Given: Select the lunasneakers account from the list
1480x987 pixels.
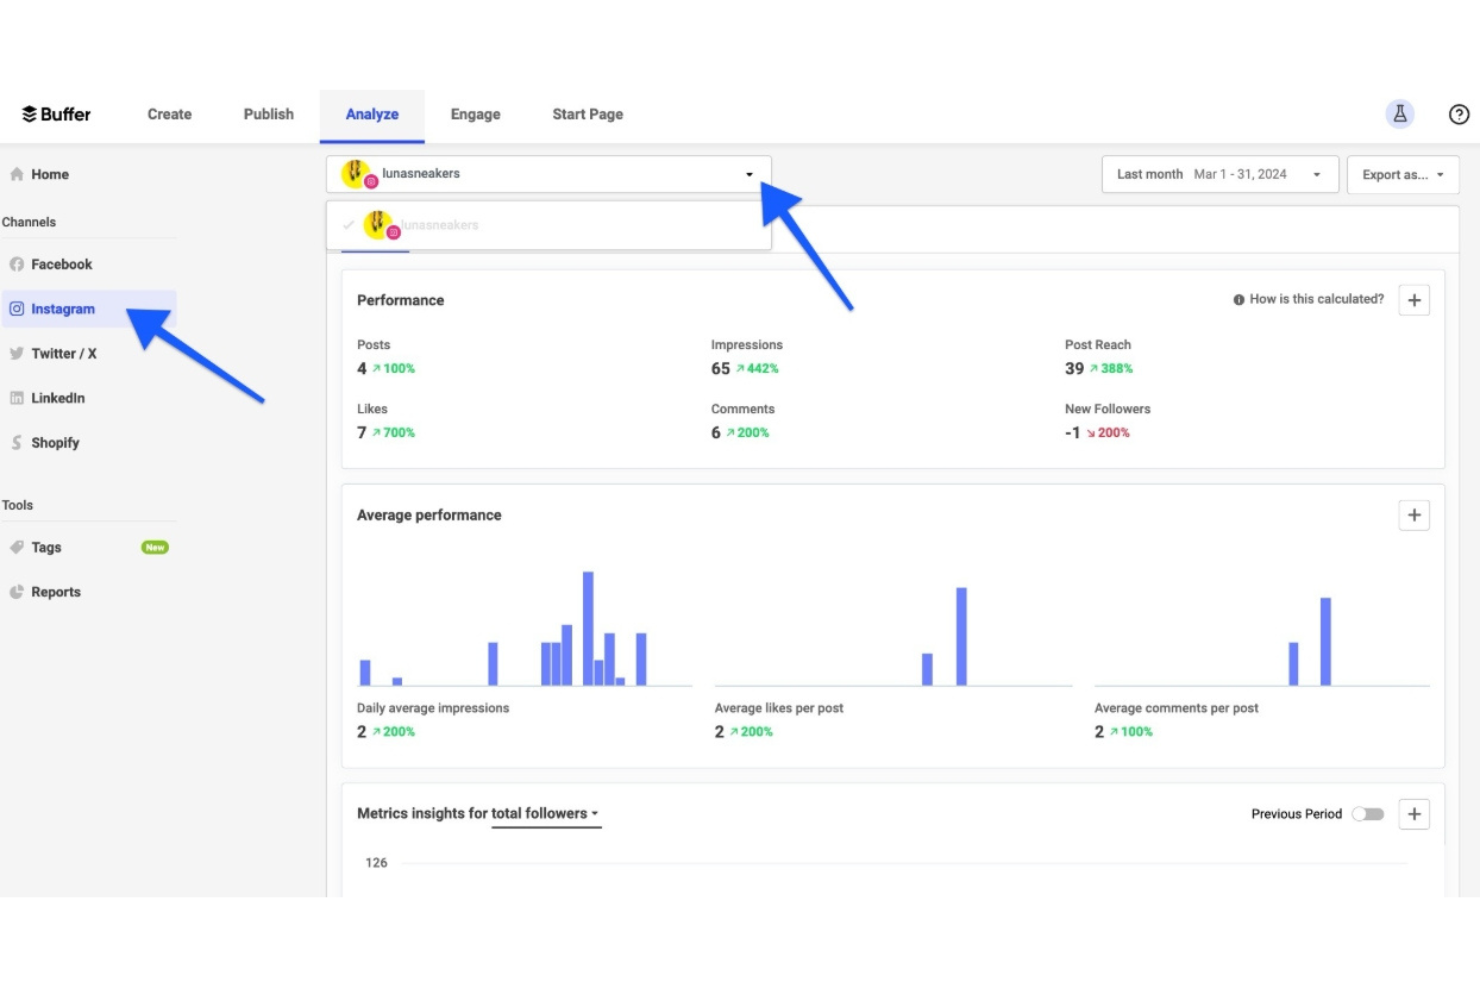Looking at the screenshot, I should [440, 224].
